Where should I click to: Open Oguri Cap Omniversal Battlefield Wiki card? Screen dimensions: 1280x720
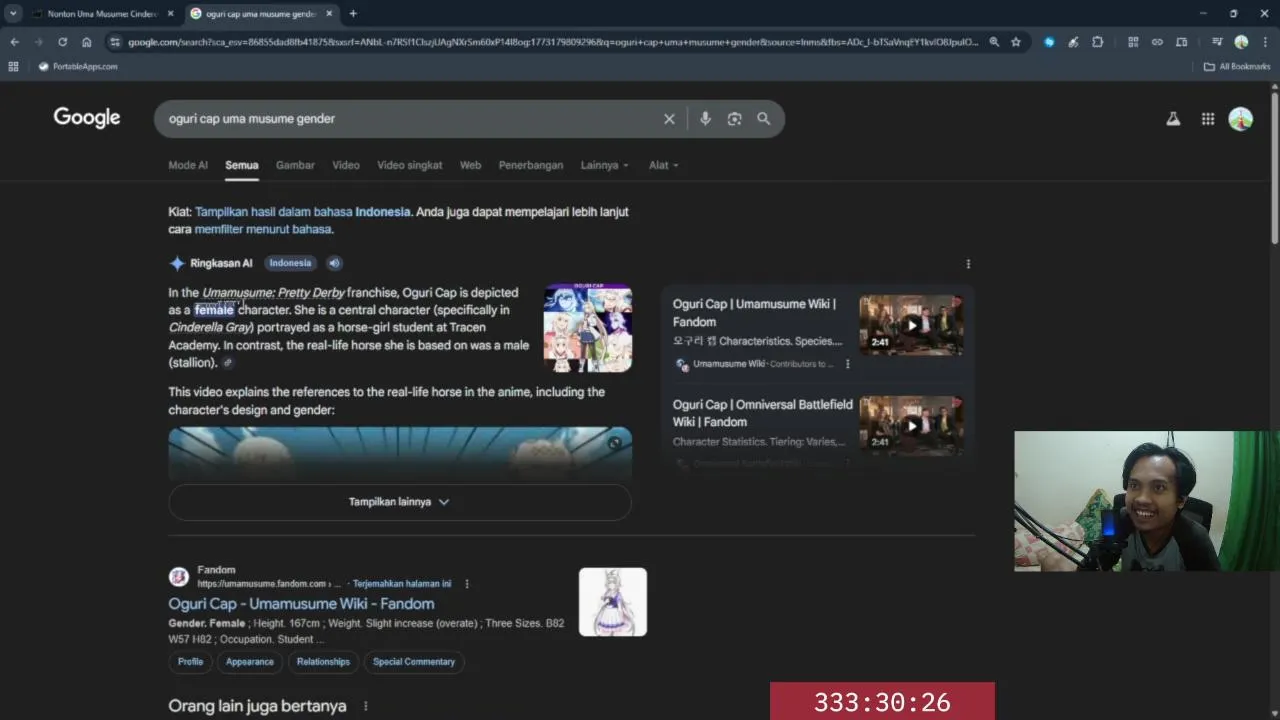click(763, 413)
